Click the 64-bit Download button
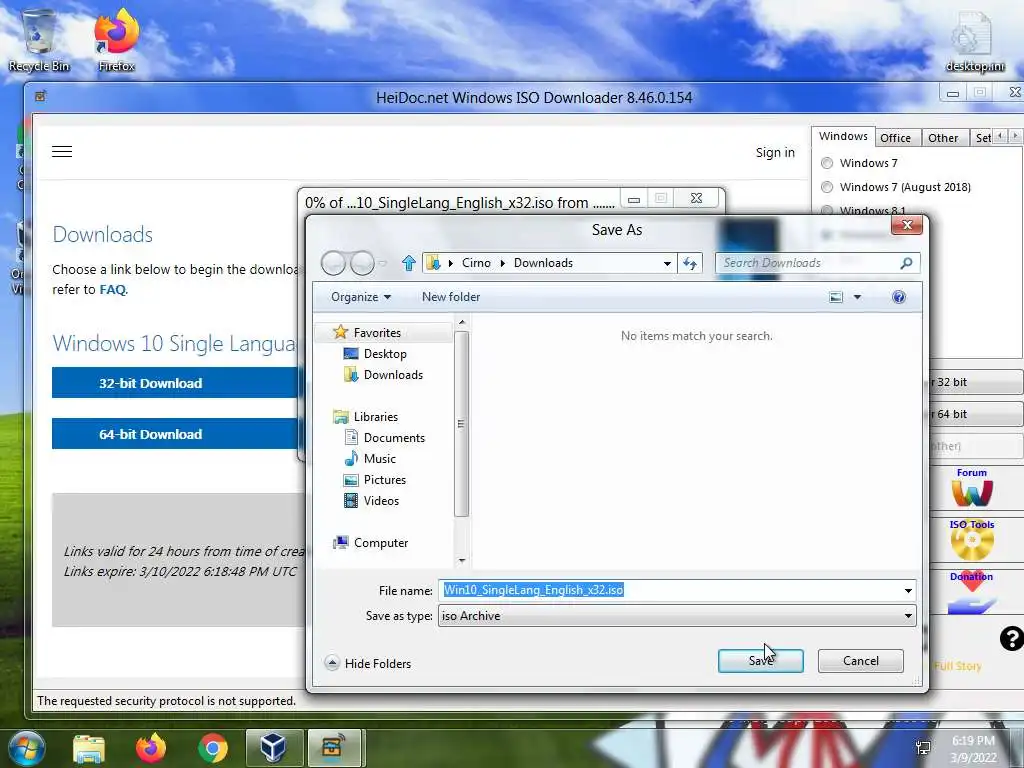1024x768 pixels. [x=174, y=434]
